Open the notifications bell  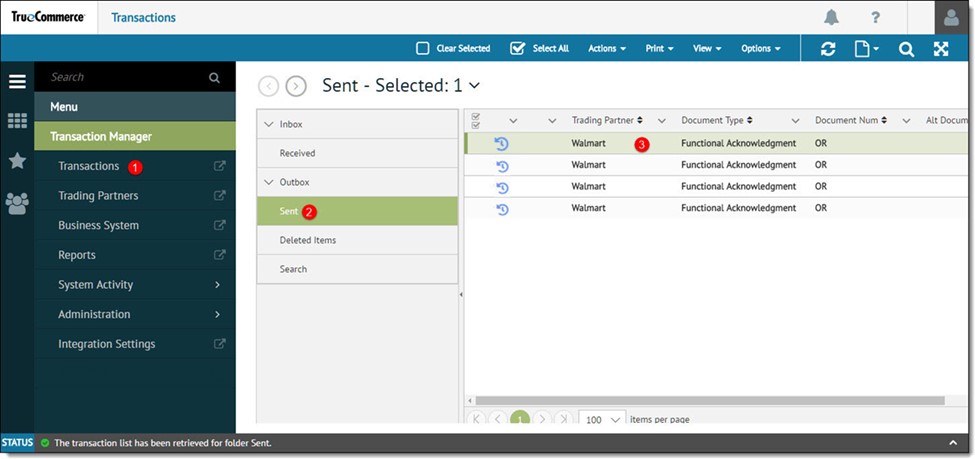[x=831, y=17]
